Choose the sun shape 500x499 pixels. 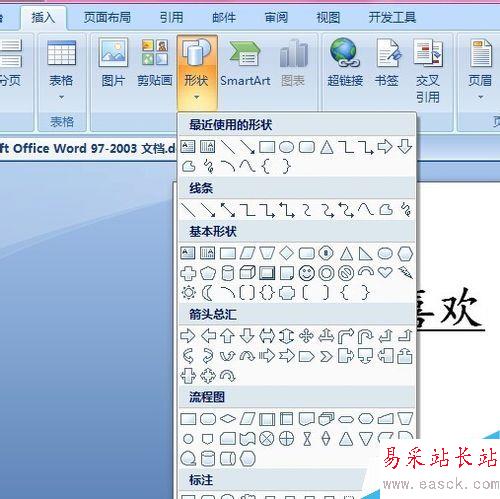(x=188, y=293)
